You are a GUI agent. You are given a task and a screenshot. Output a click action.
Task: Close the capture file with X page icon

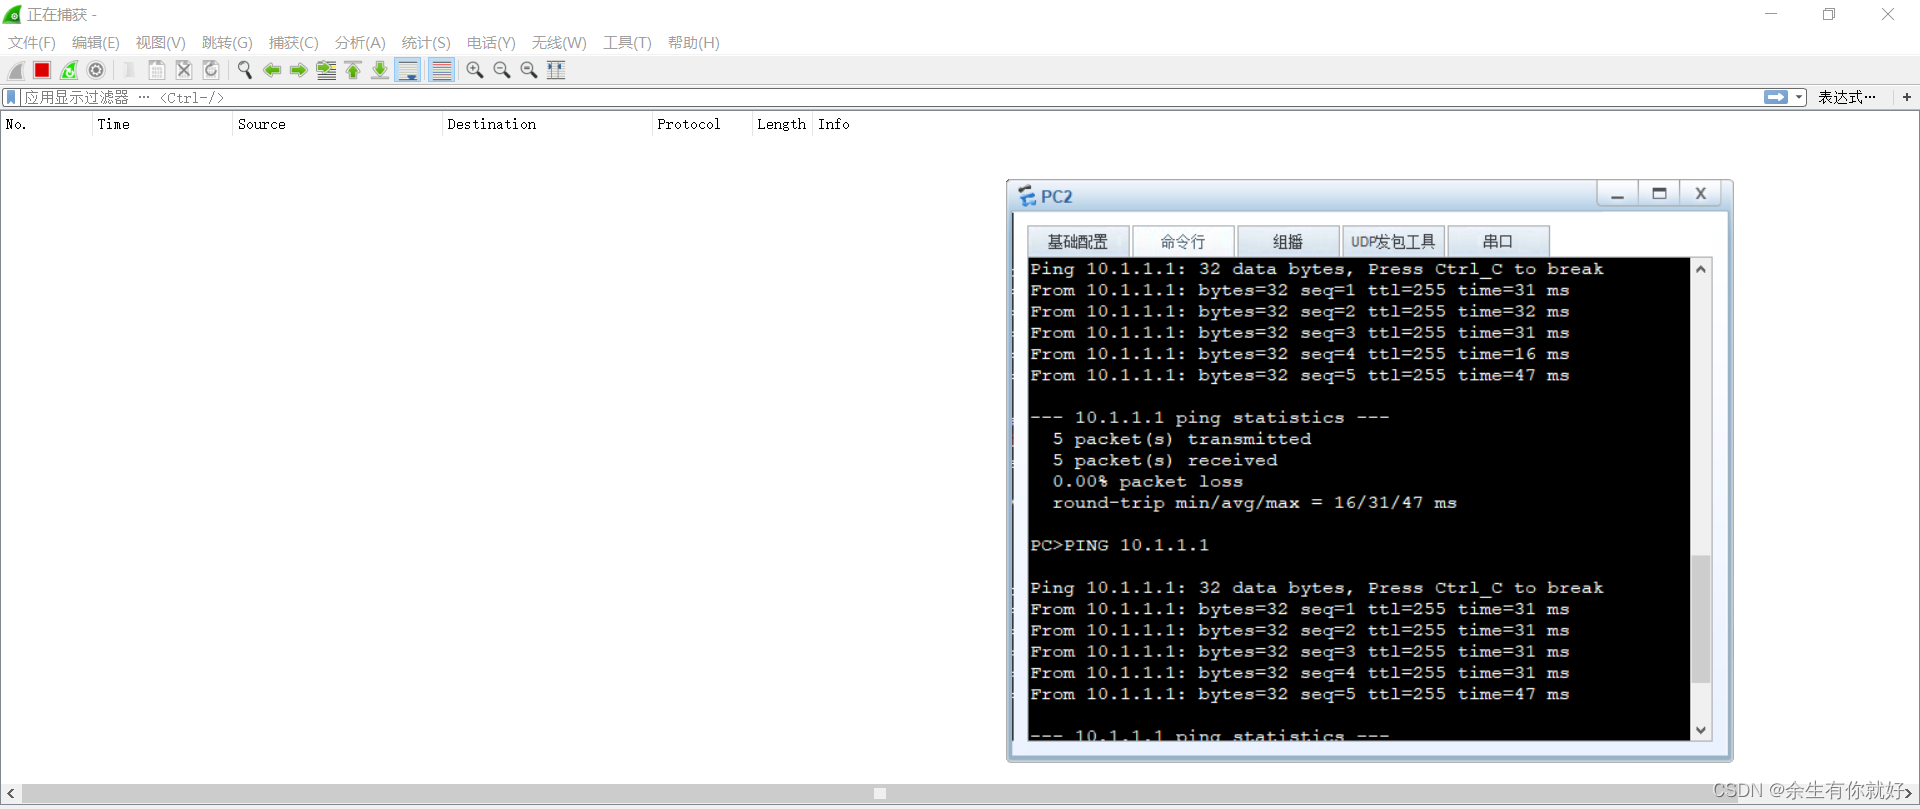(x=184, y=70)
